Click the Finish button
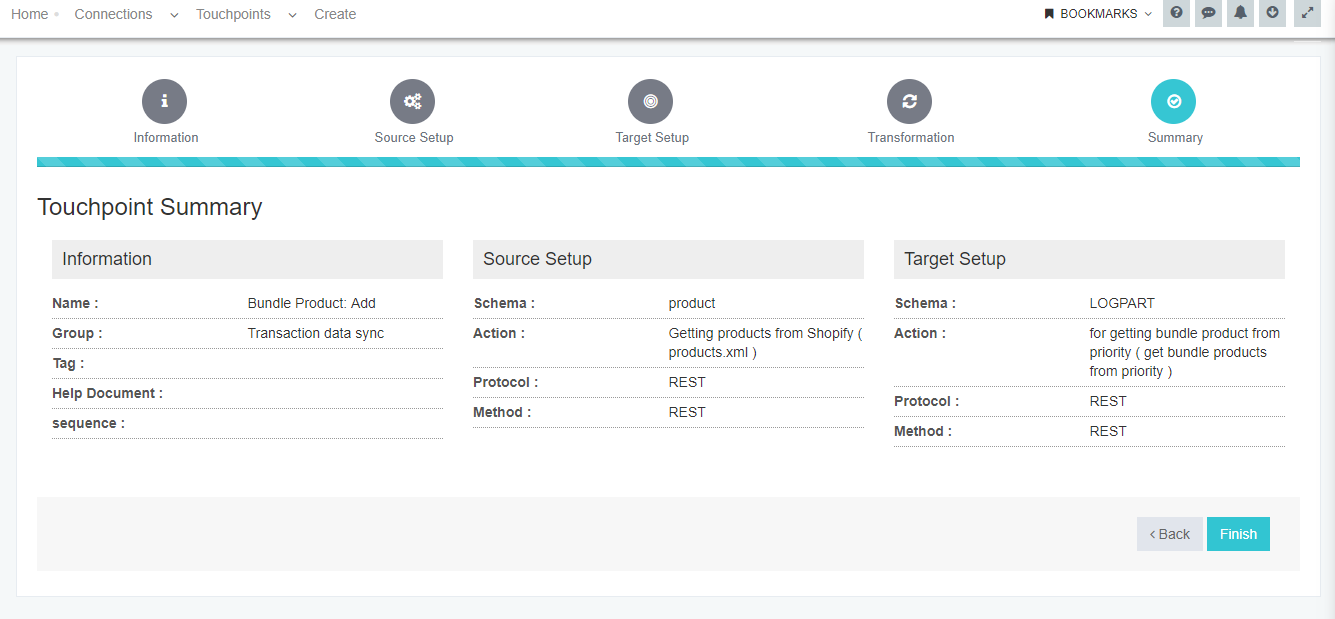 point(1238,533)
